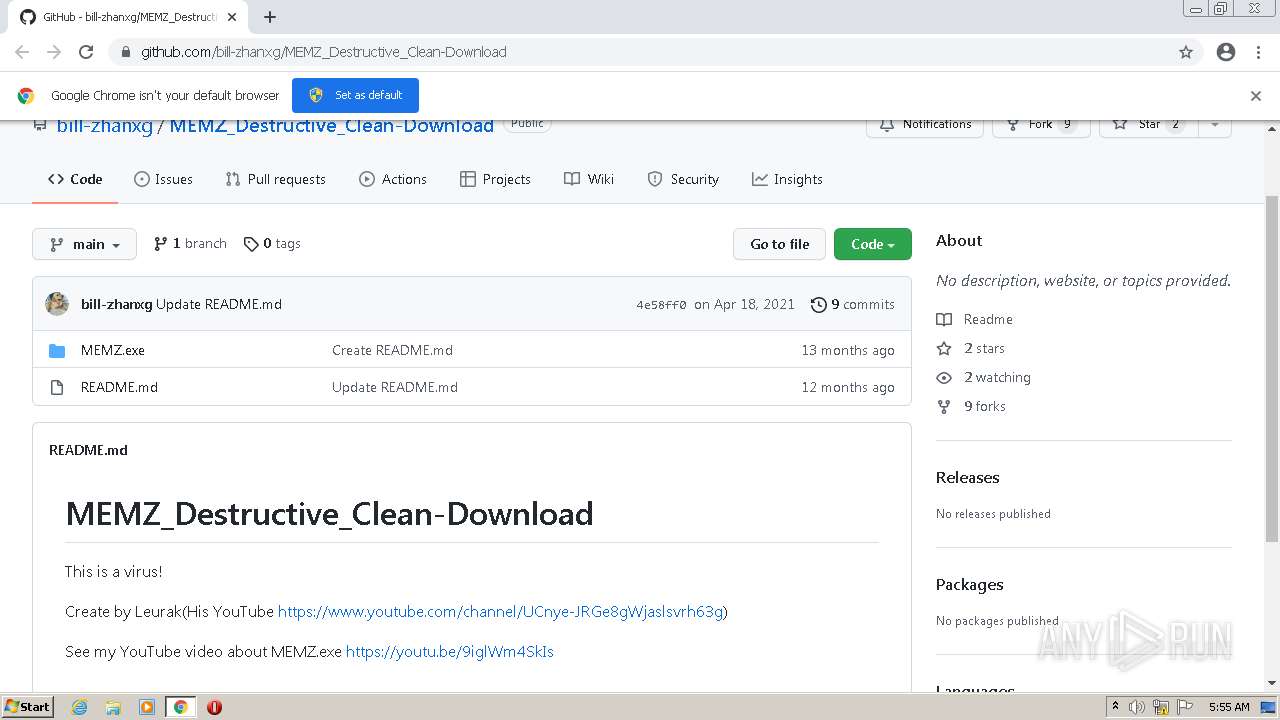The height and width of the screenshot is (720, 1280).
Task: Open the youtu.be MEMZ video link
Action: point(450,652)
